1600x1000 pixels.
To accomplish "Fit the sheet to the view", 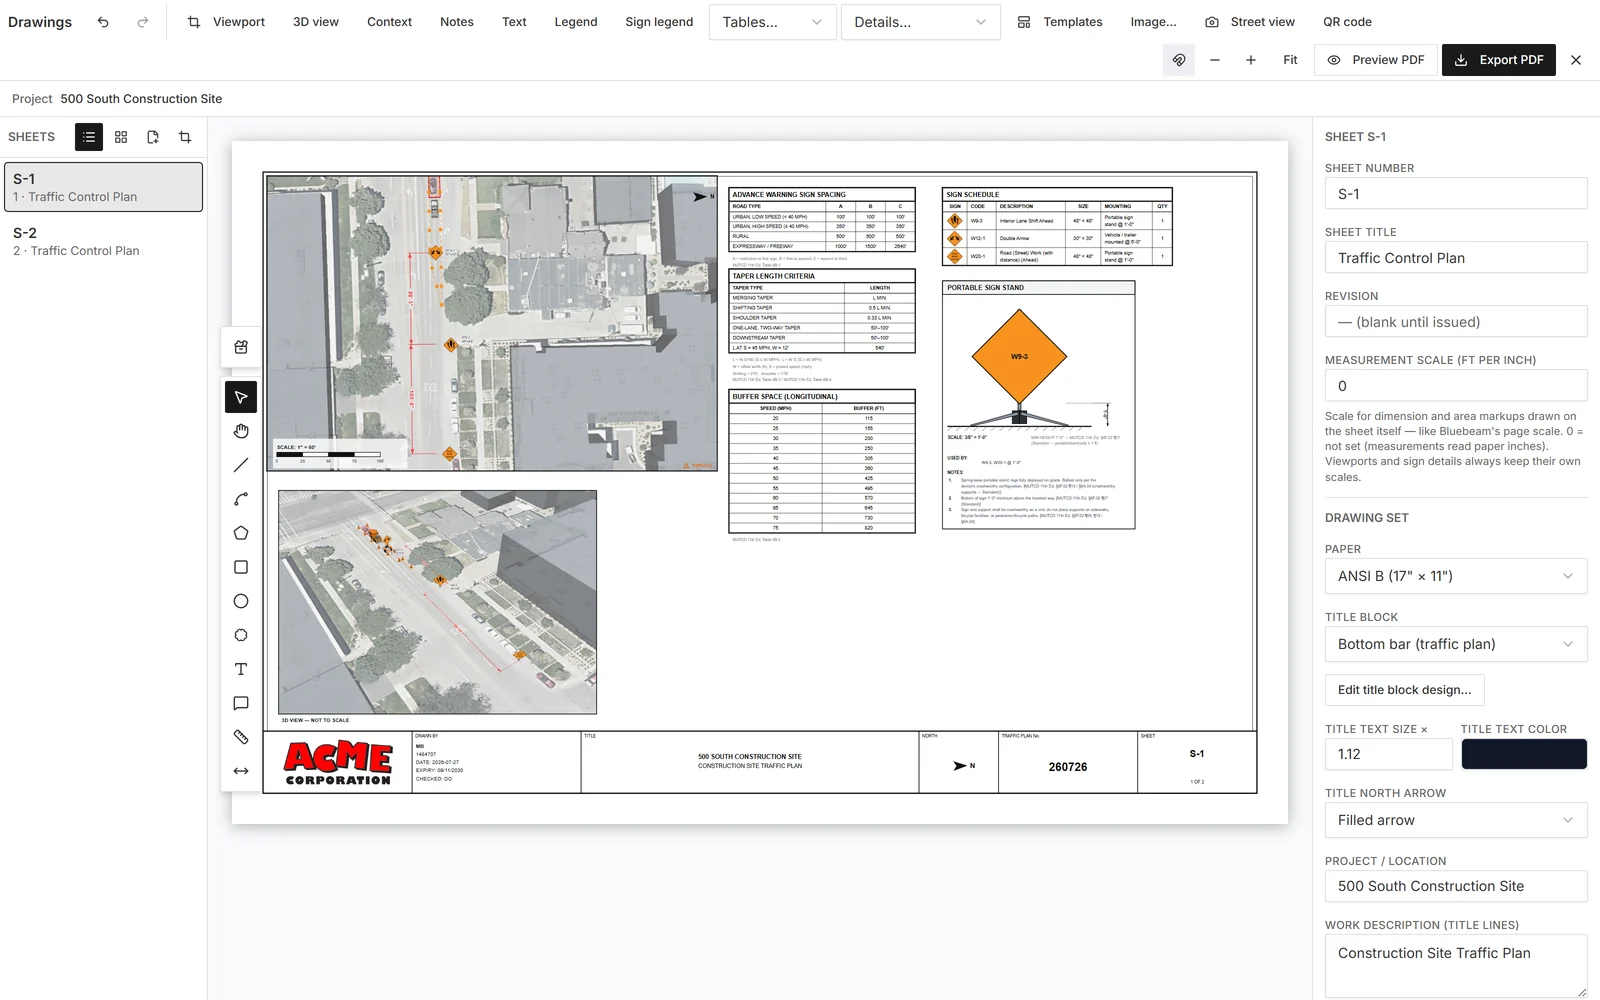I will (x=1290, y=60).
